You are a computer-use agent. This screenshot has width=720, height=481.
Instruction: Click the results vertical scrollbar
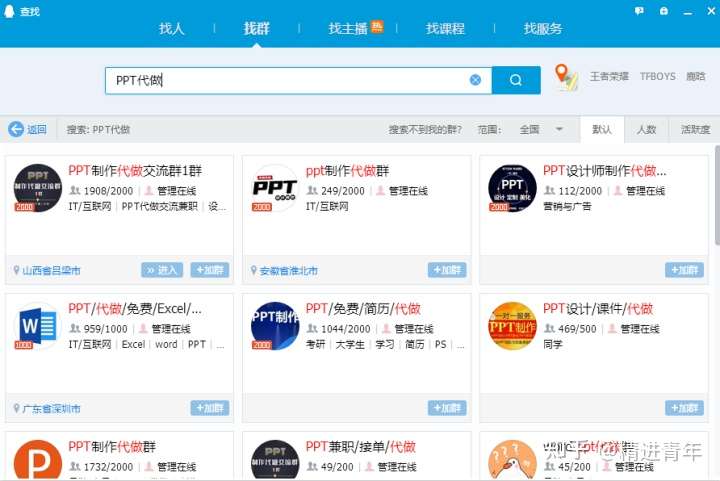[x=717, y=195]
